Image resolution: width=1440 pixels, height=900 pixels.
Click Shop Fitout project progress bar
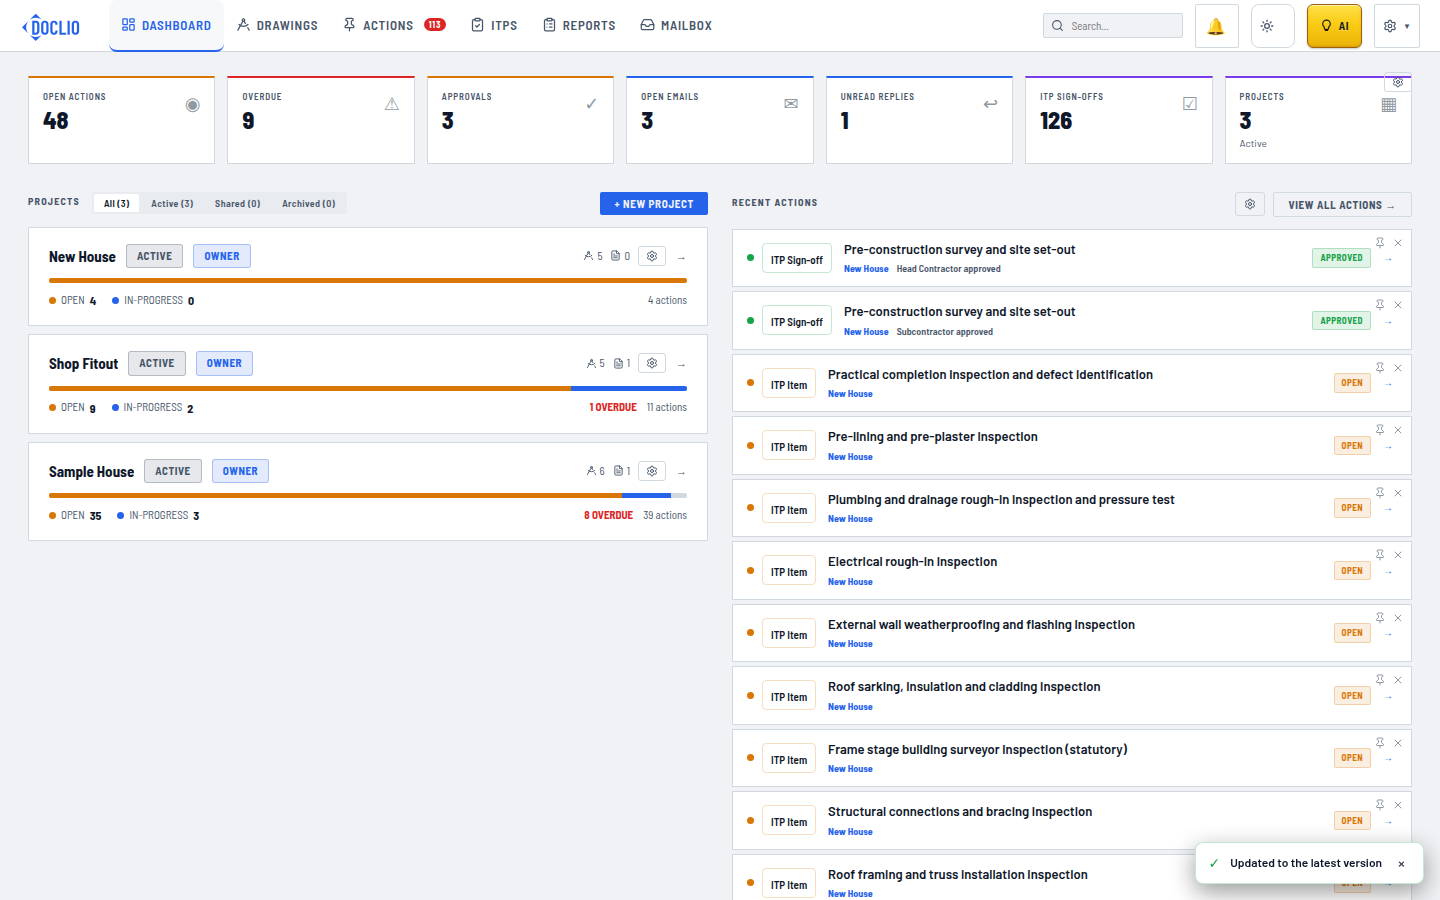368,388
